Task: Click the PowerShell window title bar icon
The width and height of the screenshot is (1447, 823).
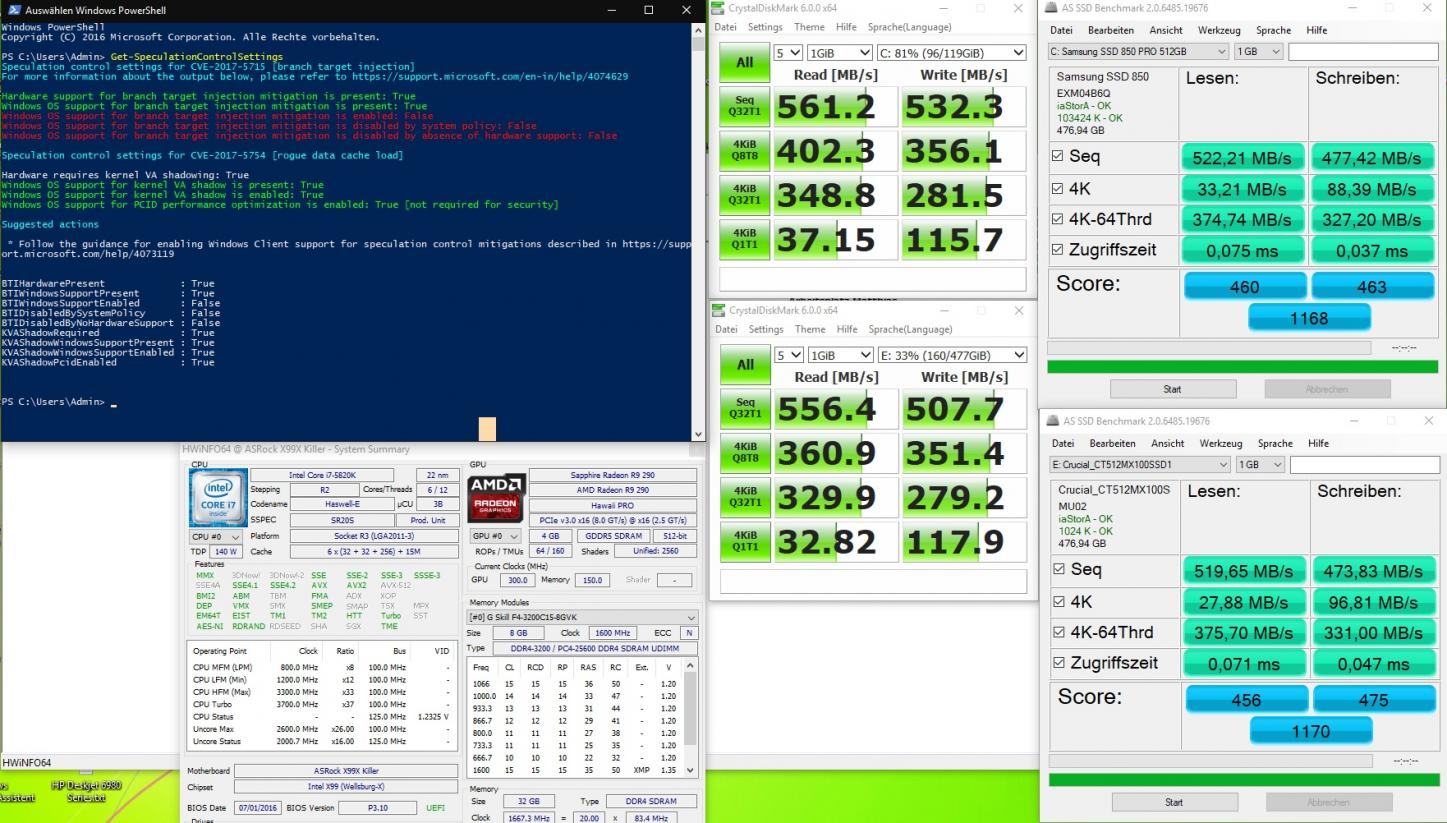Action: point(13,10)
